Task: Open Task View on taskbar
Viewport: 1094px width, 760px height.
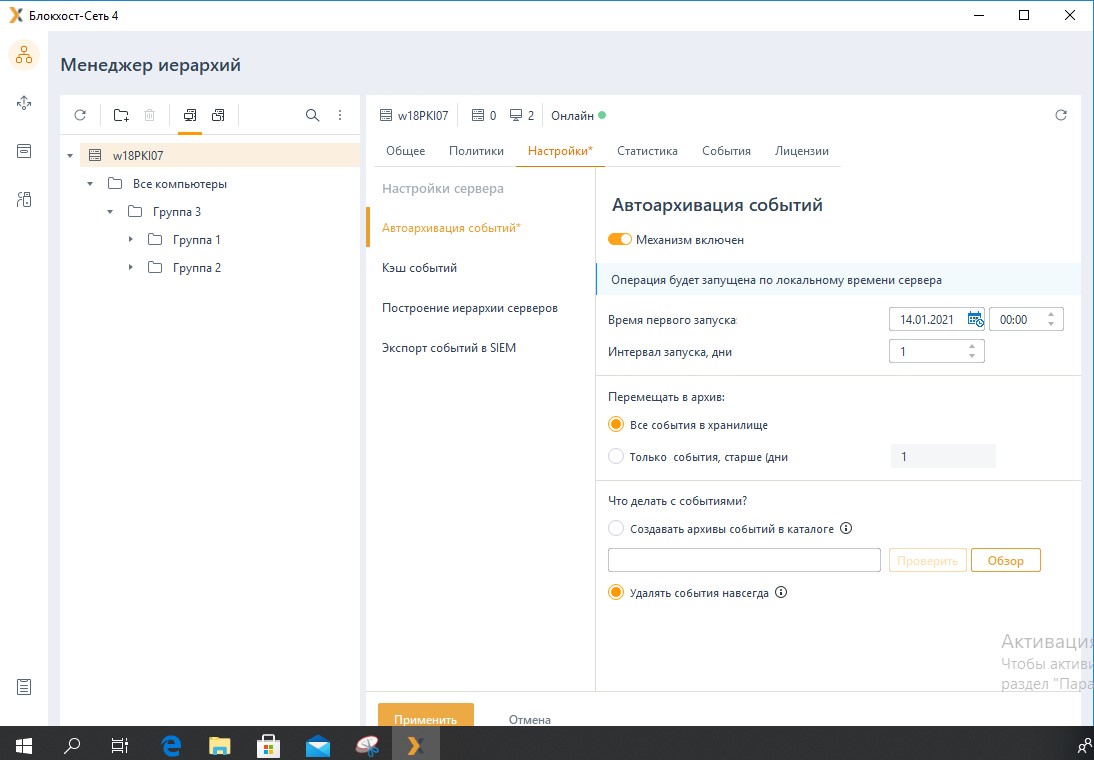Action: click(120, 746)
